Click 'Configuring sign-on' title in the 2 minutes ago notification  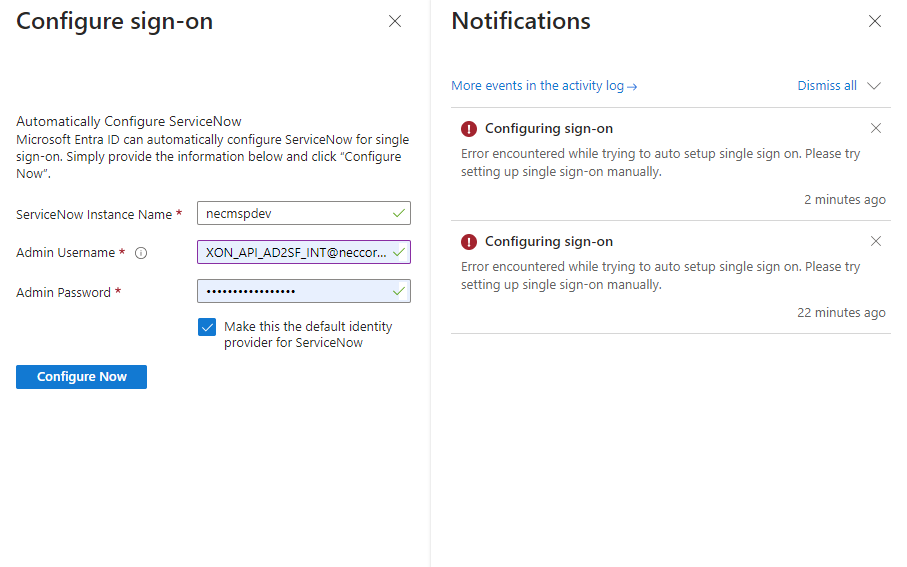(x=549, y=128)
